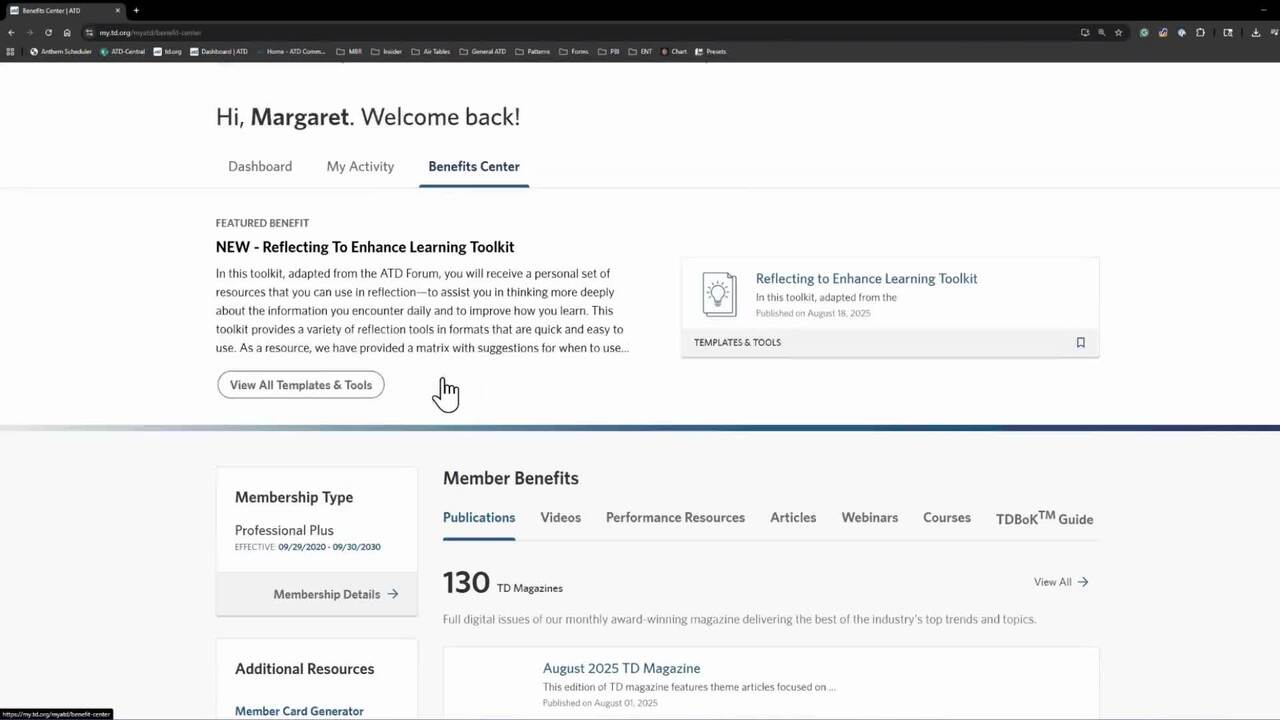The width and height of the screenshot is (1280, 720).
Task: Select the Publications member benefits tab
Action: coord(479,517)
